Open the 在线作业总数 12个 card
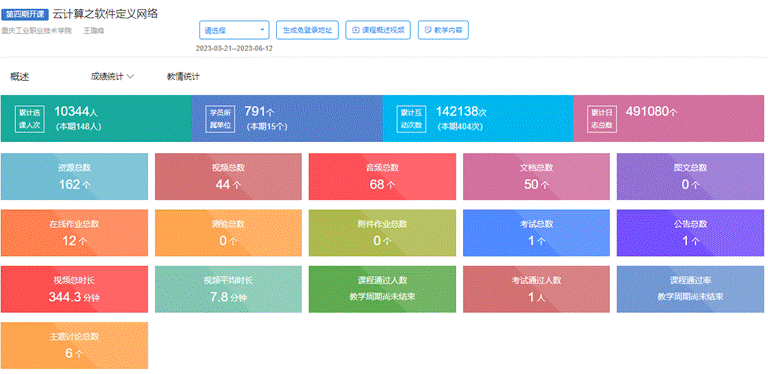 pyautogui.click(x=74, y=233)
